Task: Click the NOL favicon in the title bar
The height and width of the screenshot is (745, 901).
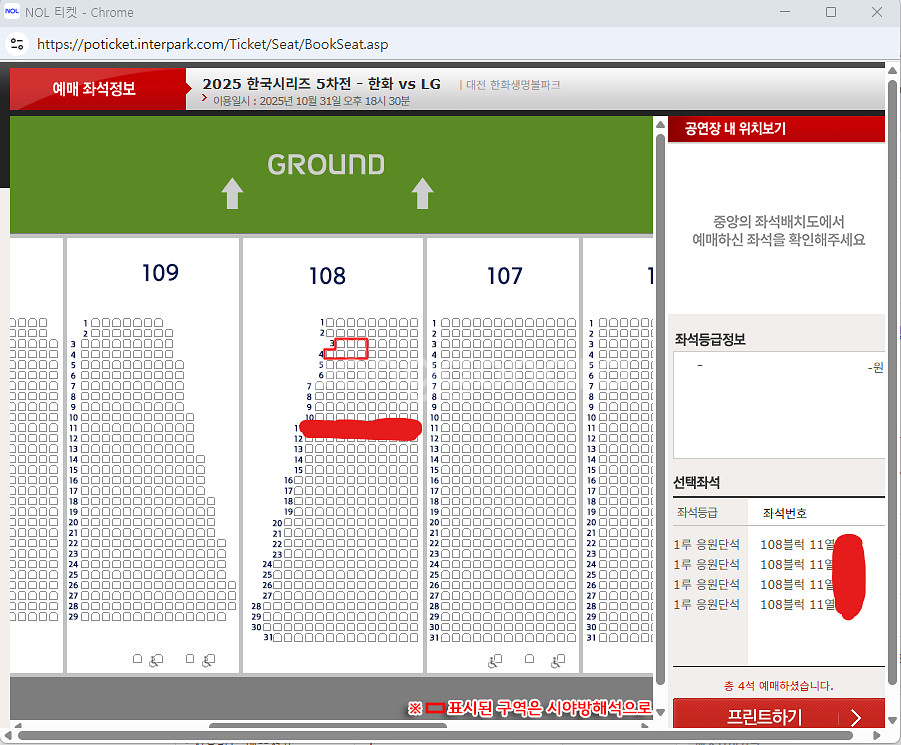Action: [13, 13]
